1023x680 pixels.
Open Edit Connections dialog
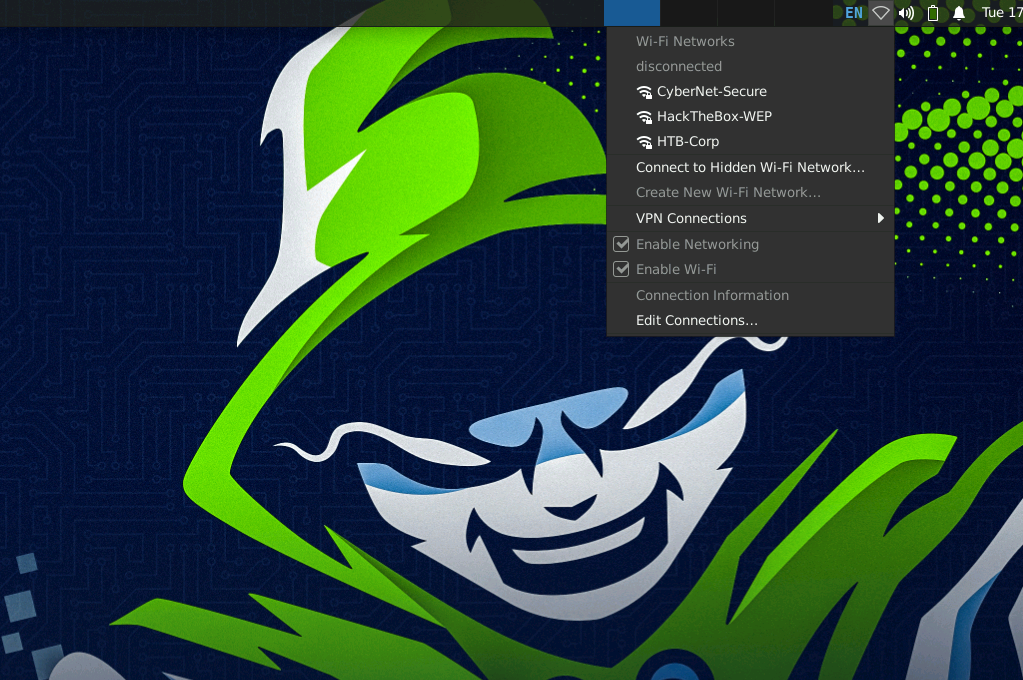click(x=750, y=320)
